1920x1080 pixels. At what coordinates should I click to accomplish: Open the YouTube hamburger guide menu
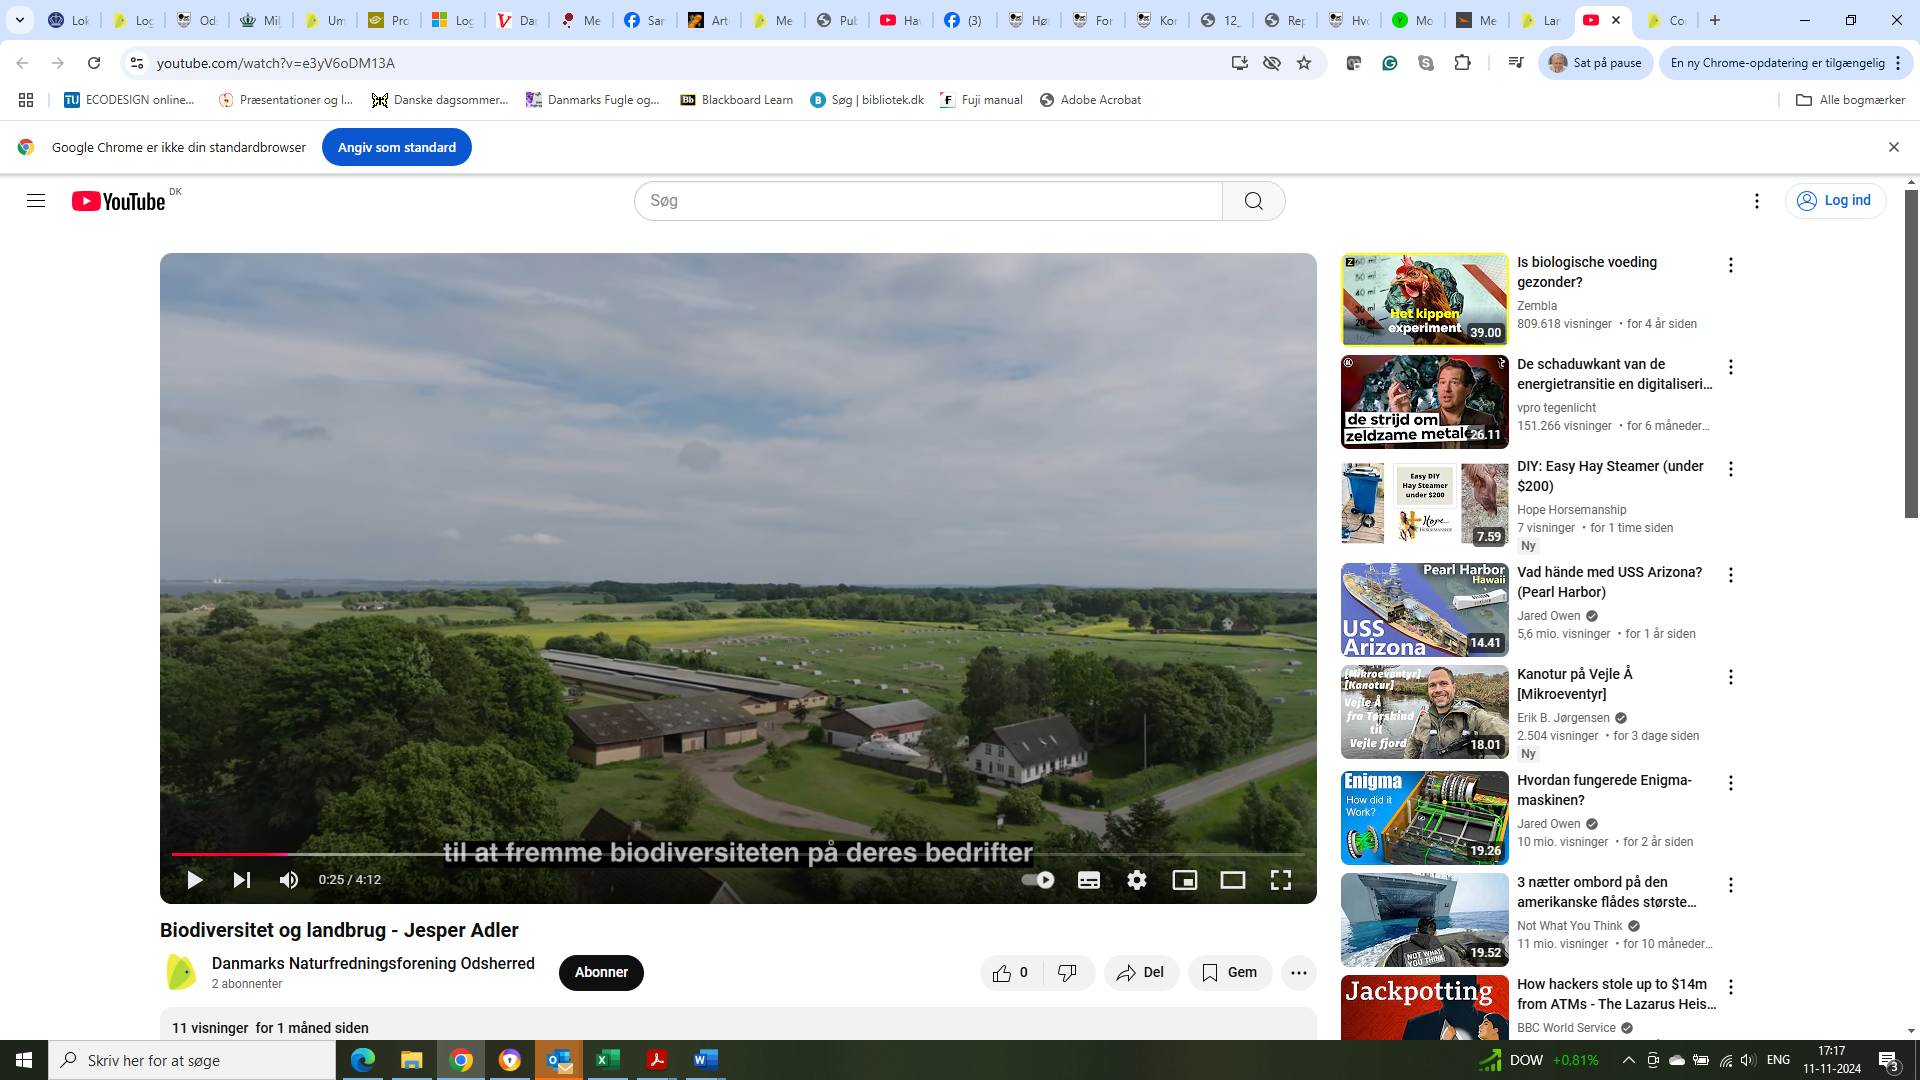click(x=36, y=201)
